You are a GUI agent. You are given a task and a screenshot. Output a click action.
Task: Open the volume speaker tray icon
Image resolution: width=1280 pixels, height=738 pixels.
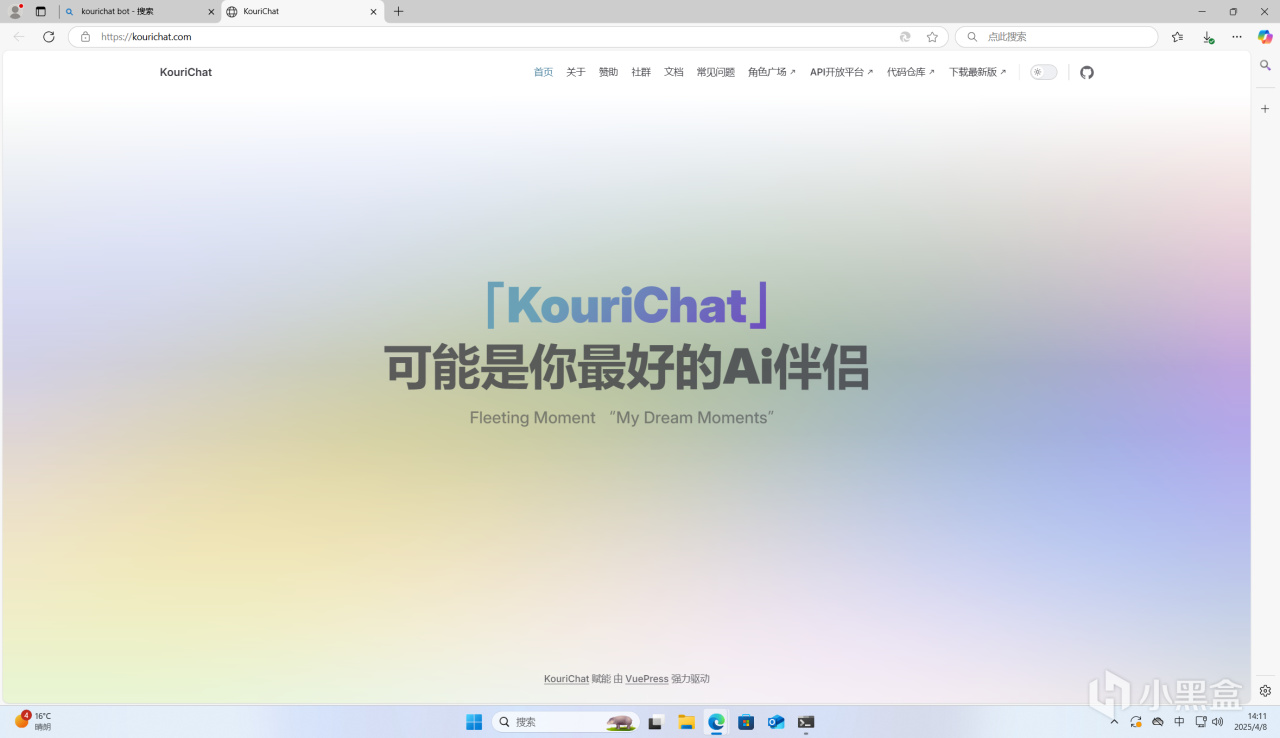[x=1218, y=722]
